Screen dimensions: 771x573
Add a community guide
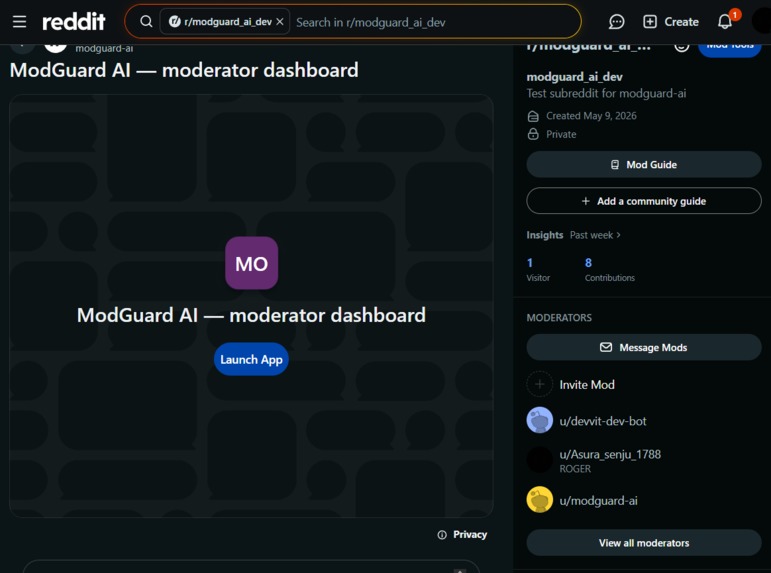click(644, 201)
